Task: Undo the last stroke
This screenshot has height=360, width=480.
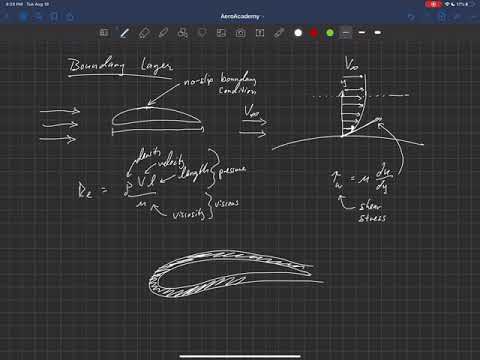Action: click(x=411, y=16)
